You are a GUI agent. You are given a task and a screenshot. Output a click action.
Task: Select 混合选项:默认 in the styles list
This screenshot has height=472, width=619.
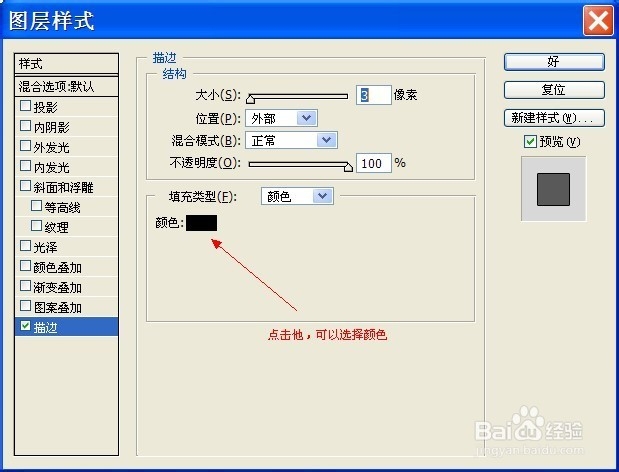point(66,86)
